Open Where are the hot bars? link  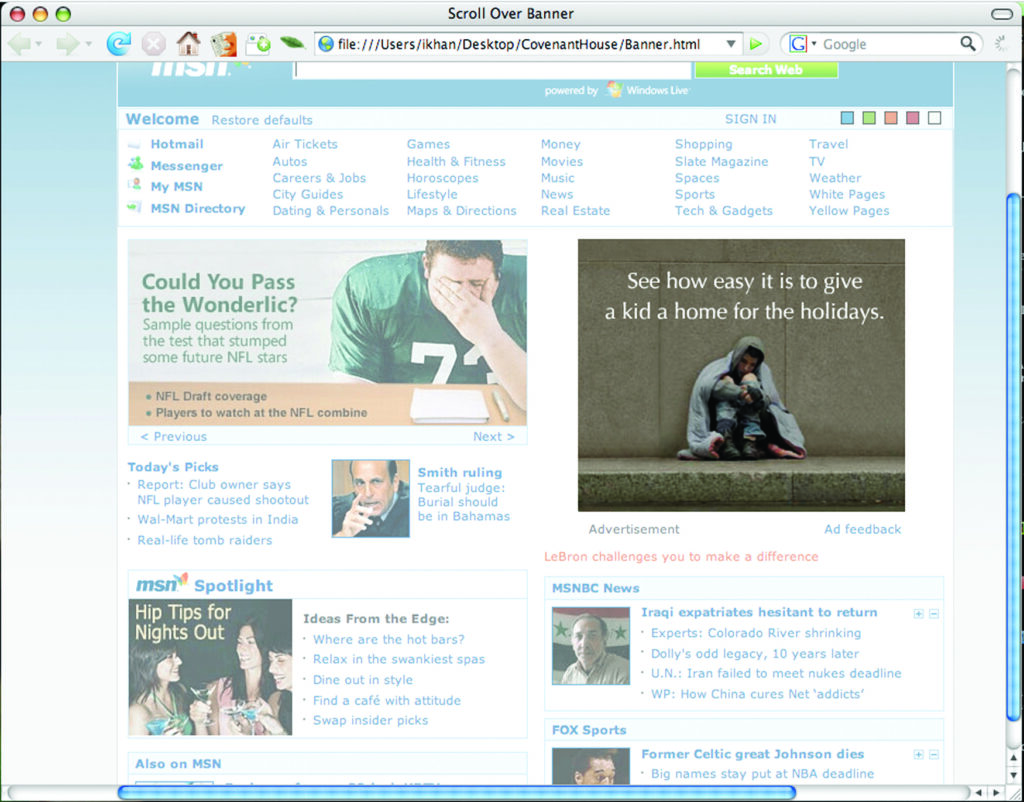point(389,639)
